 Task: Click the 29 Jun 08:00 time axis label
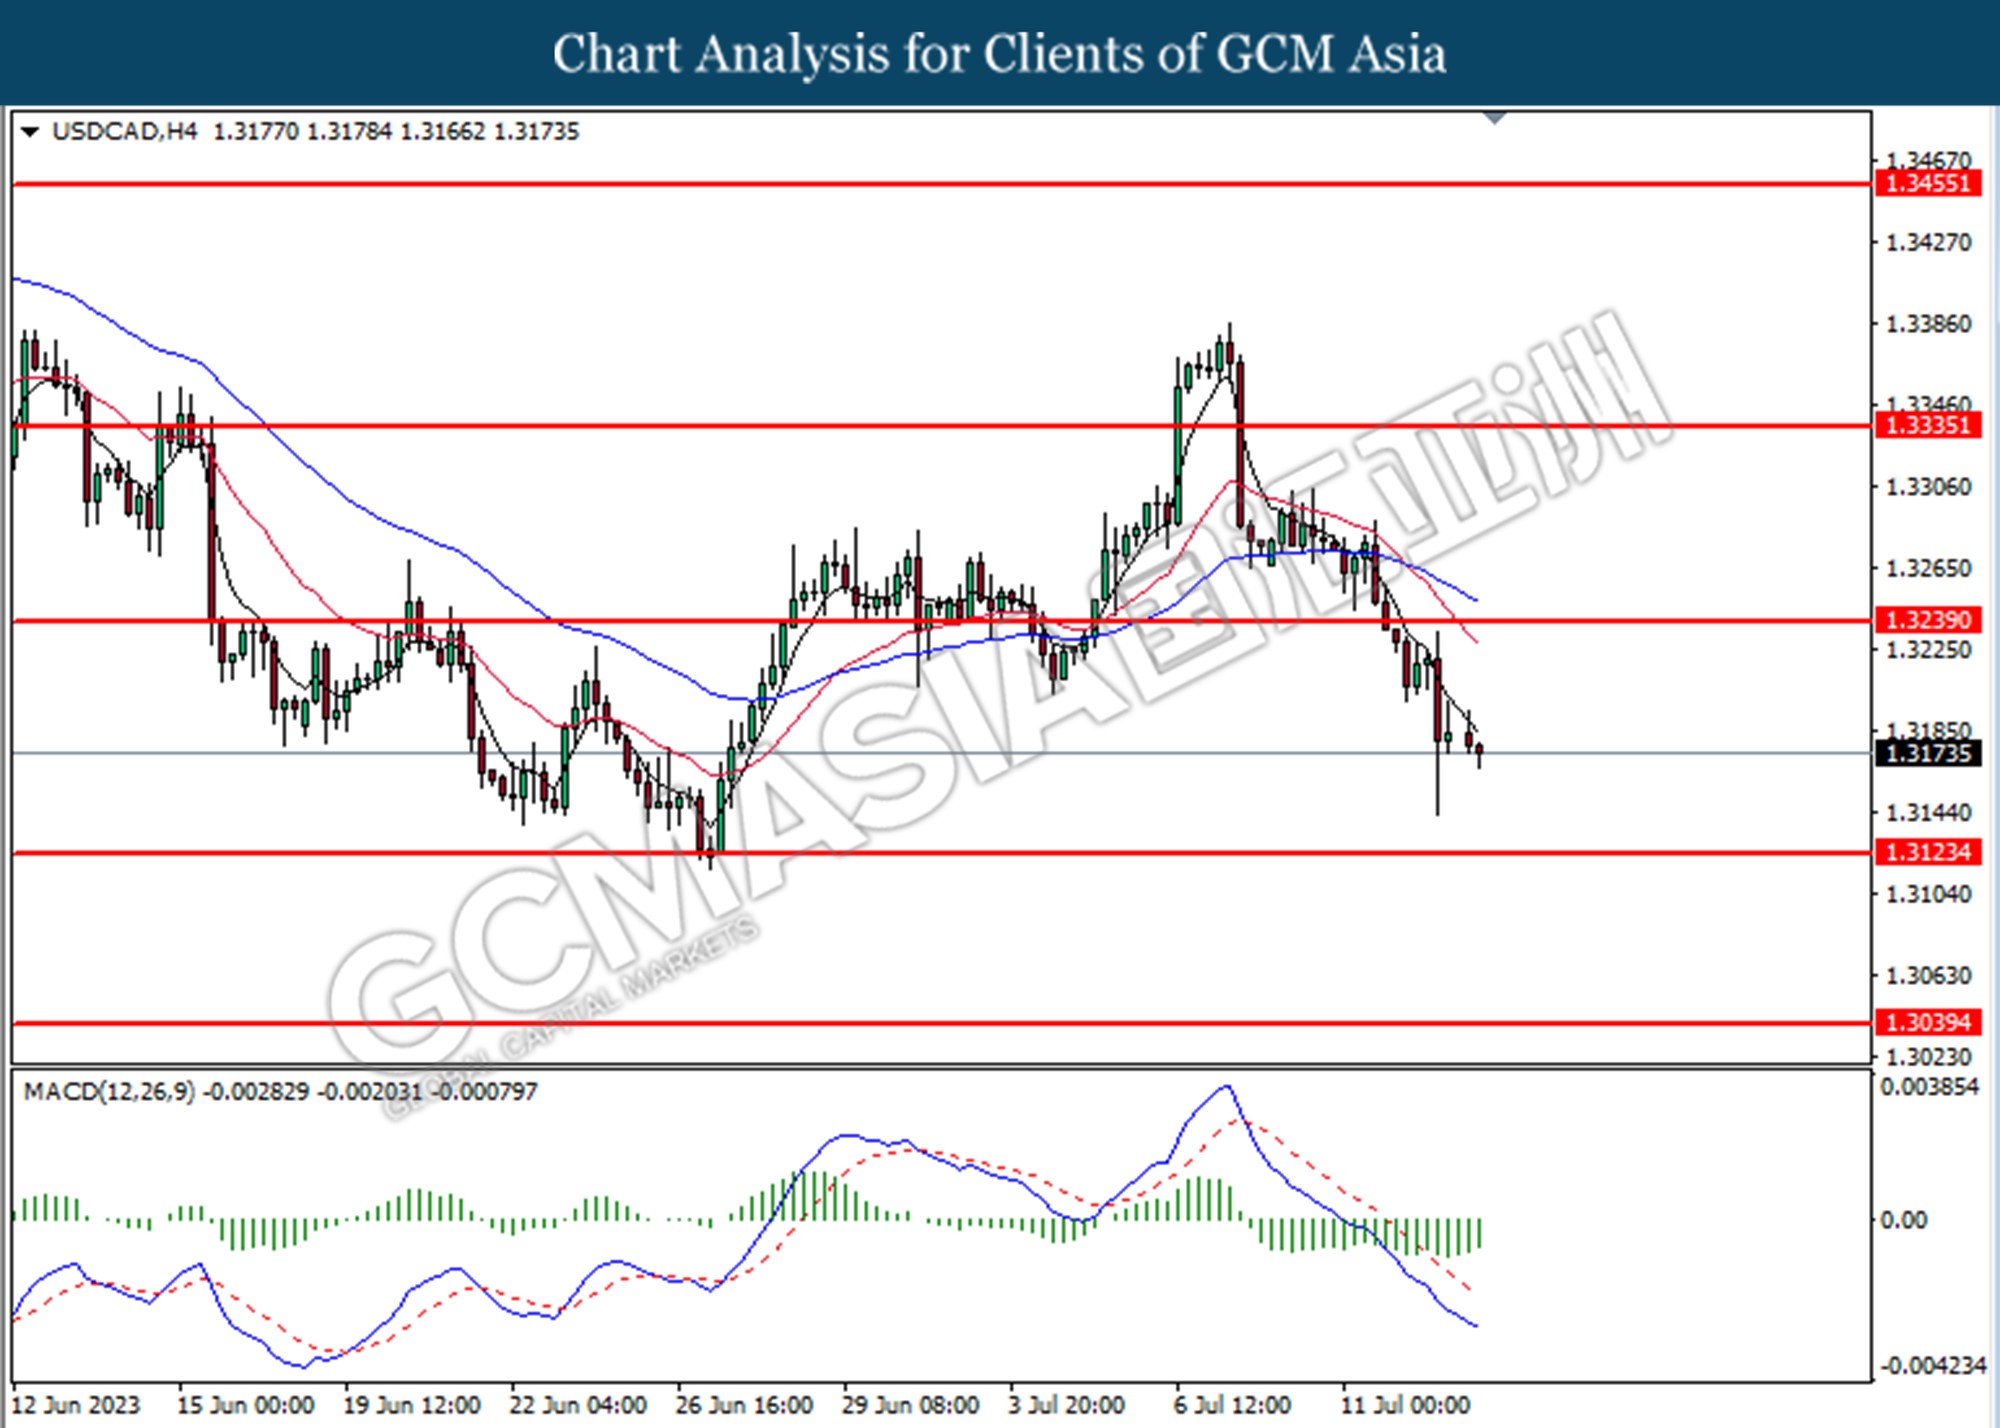point(910,1405)
